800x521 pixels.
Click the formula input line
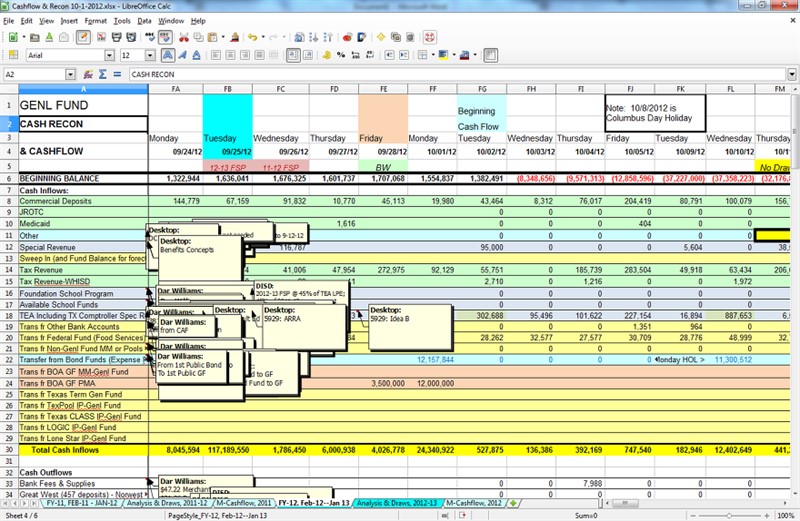[x=450, y=74]
